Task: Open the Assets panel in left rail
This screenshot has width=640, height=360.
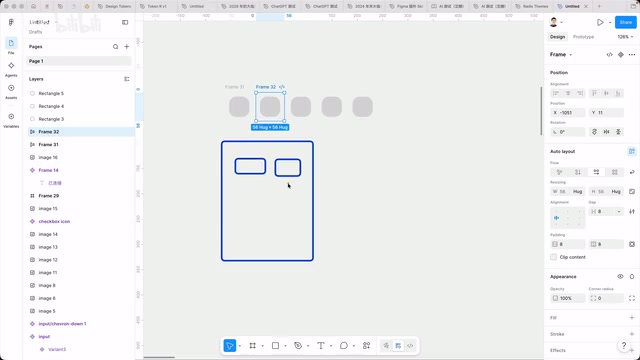Action: coord(11,91)
